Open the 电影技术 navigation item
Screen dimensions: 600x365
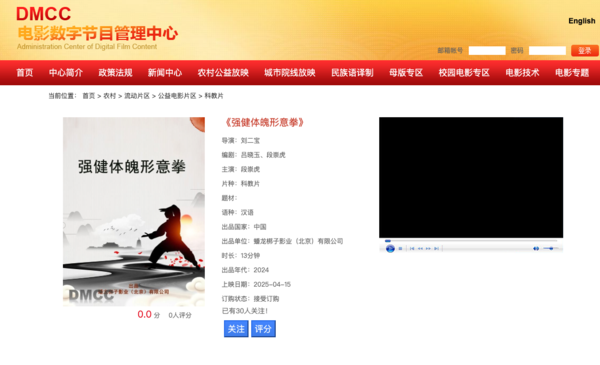522,73
